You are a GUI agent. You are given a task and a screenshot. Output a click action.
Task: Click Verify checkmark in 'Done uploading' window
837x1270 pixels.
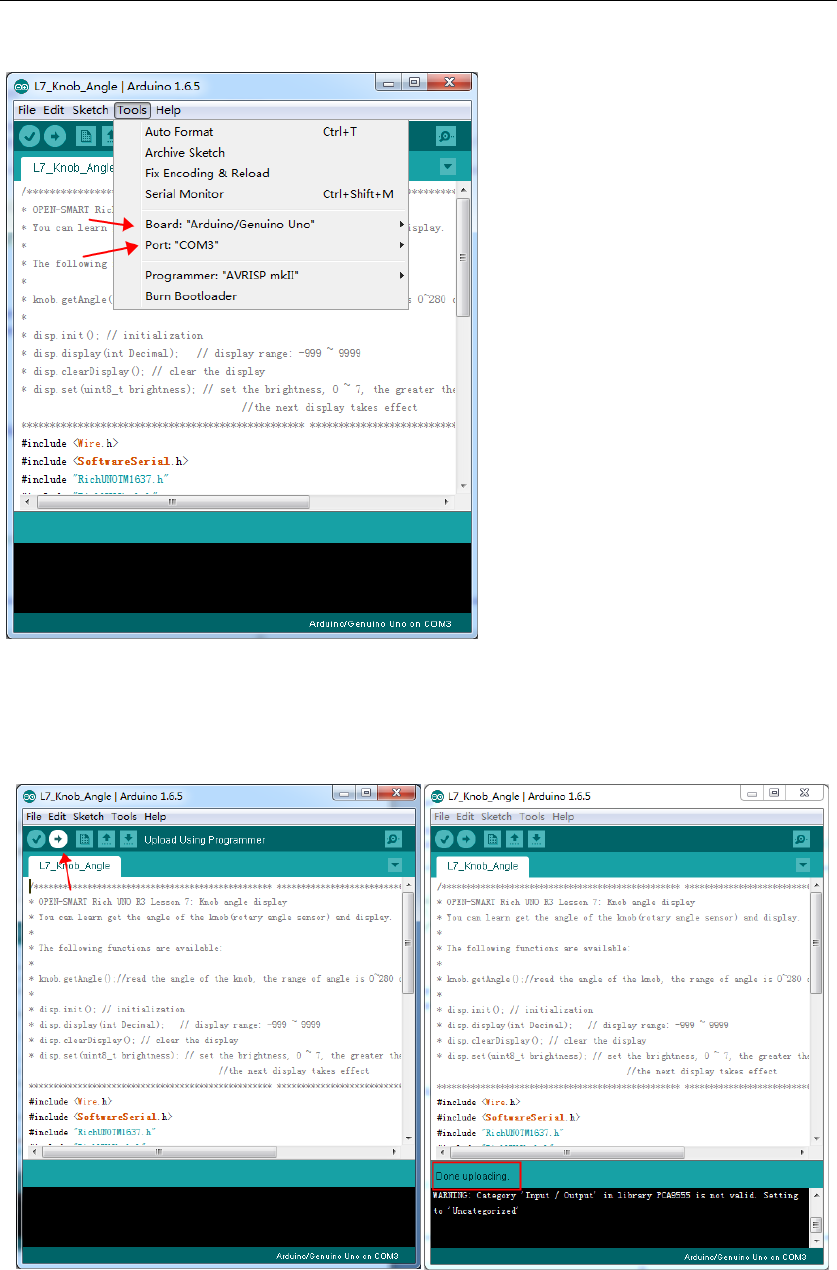point(444,839)
